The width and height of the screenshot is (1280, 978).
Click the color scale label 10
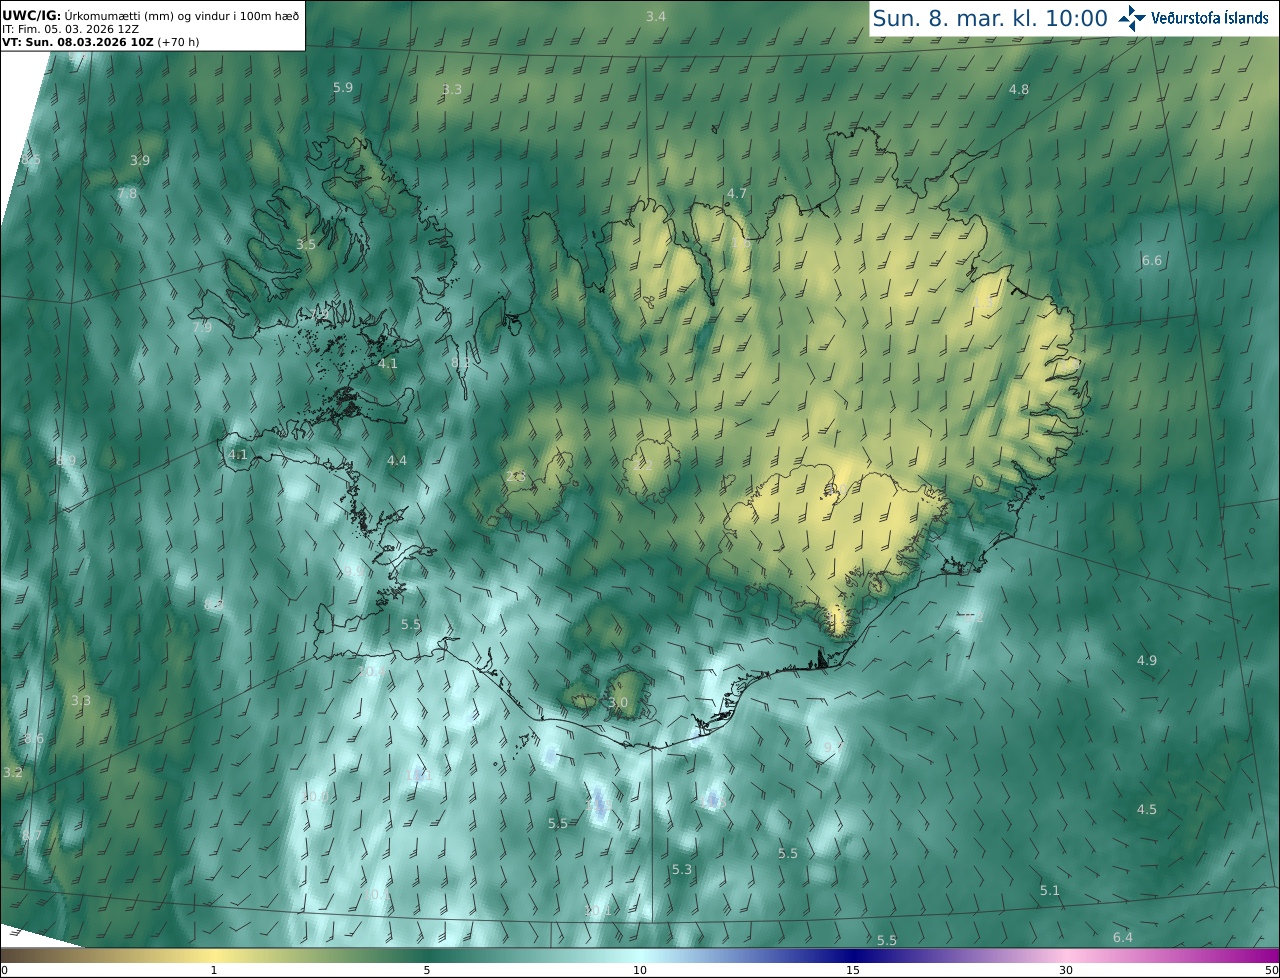640,970
